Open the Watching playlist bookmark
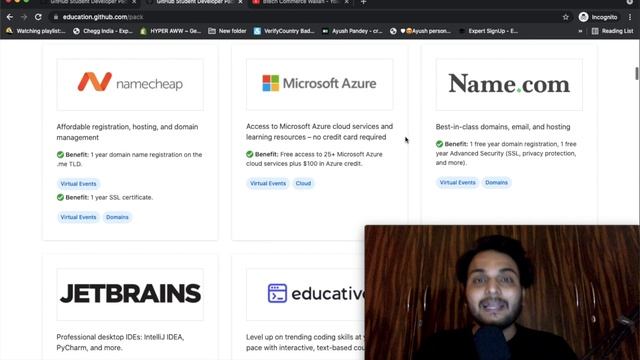Screen dimensions: 640x360 [36, 31]
